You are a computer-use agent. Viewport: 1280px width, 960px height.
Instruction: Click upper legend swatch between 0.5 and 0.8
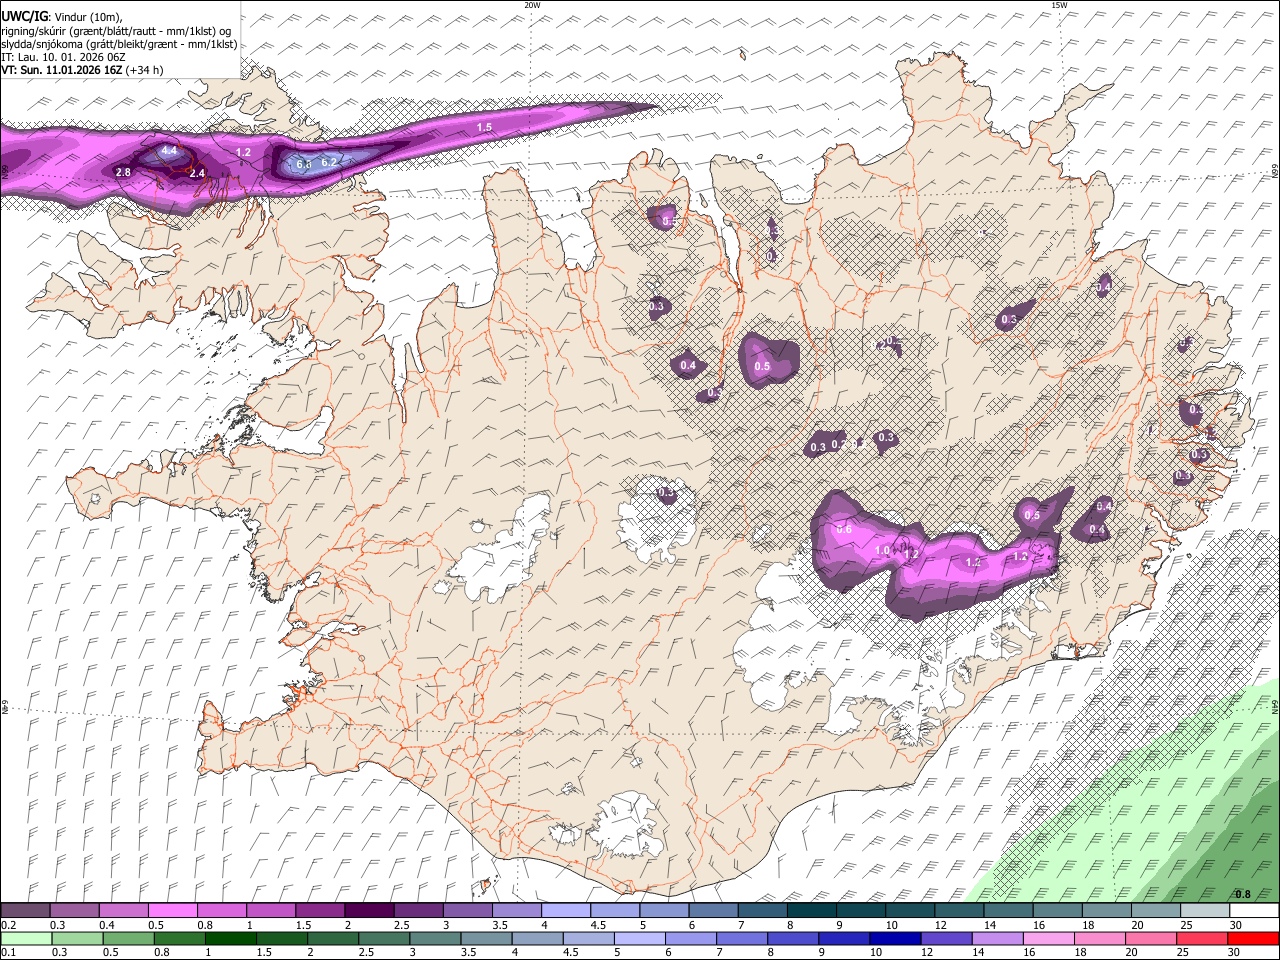pos(172,911)
